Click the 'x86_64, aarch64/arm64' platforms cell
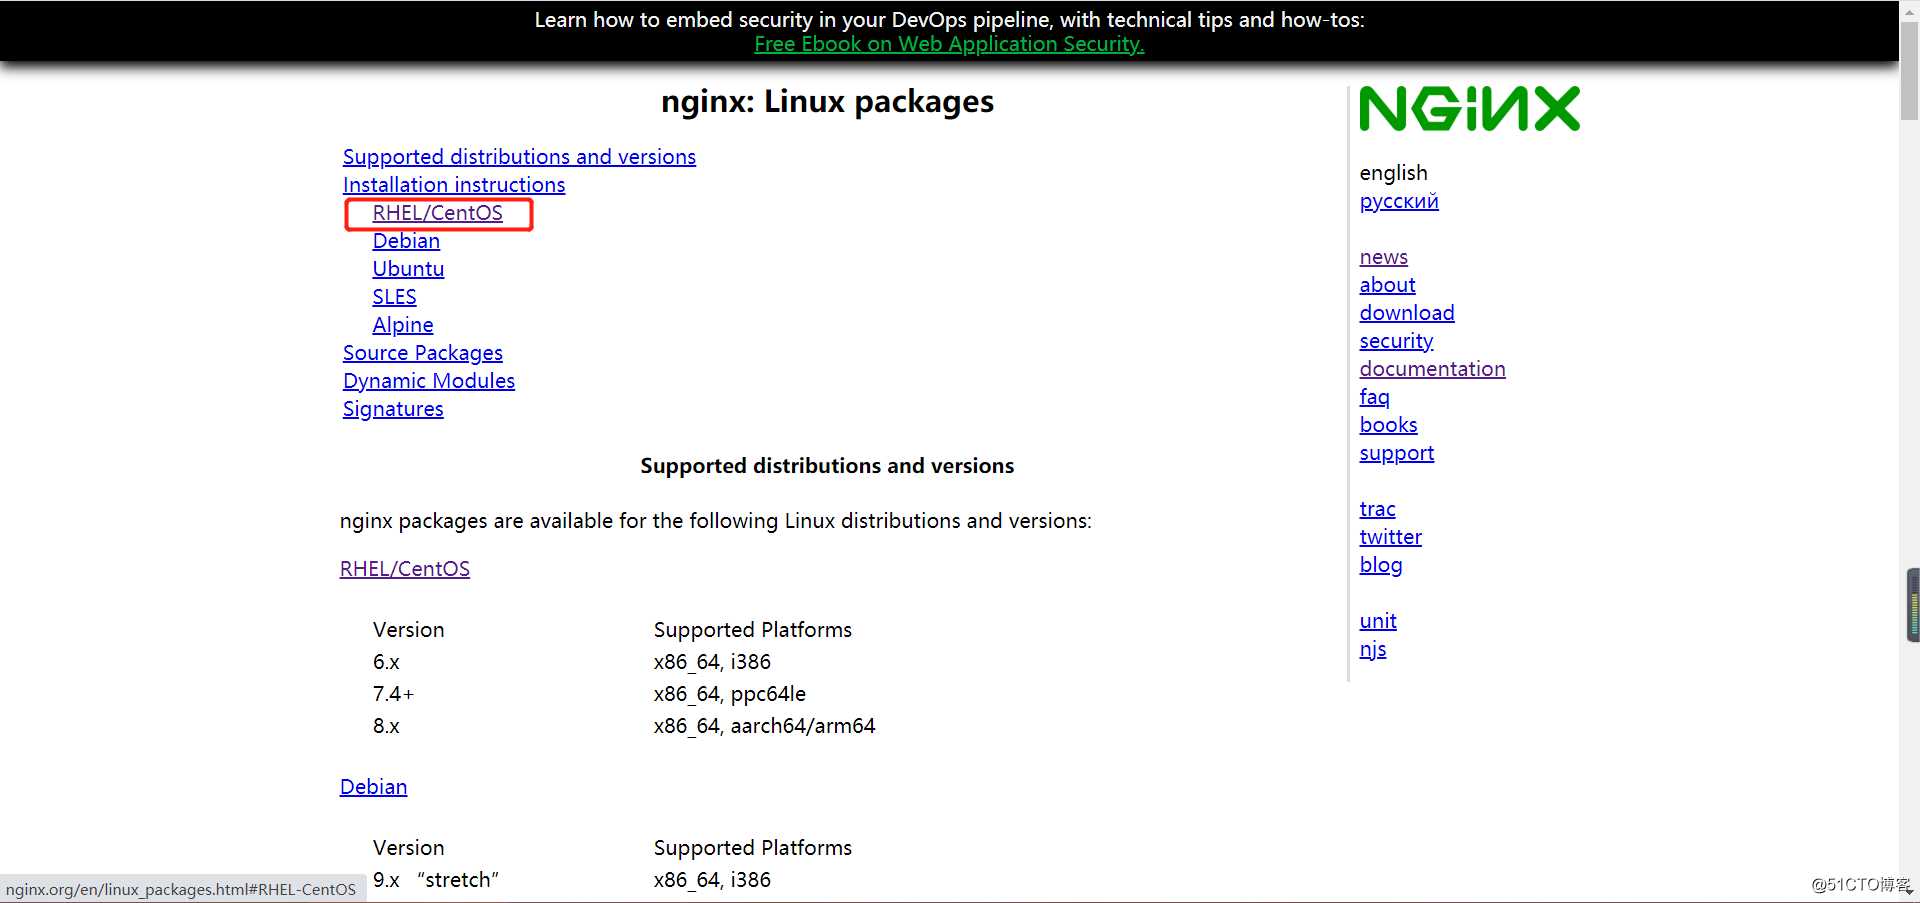This screenshot has width=1920, height=903. (764, 726)
